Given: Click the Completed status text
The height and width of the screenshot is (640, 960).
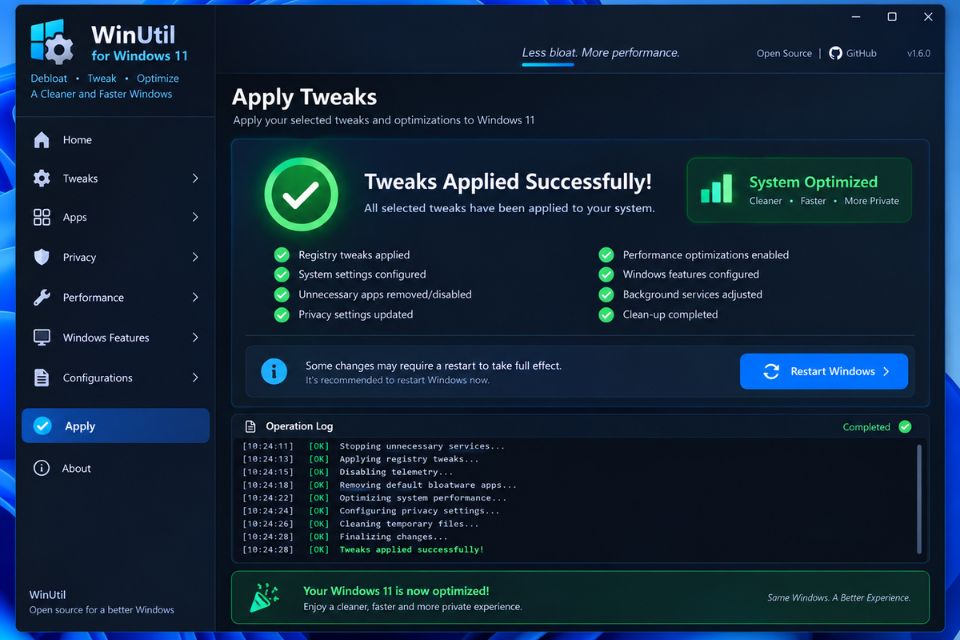Looking at the screenshot, I should [x=866, y=427].
